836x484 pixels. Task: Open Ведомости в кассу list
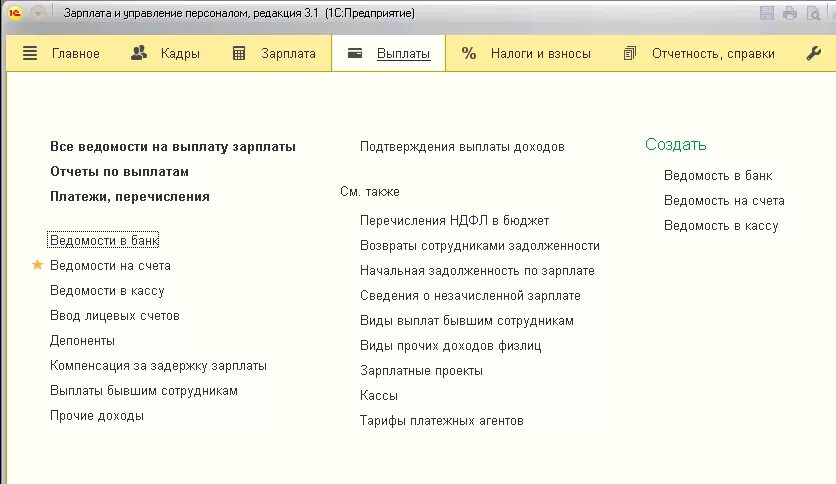point(107,291)
